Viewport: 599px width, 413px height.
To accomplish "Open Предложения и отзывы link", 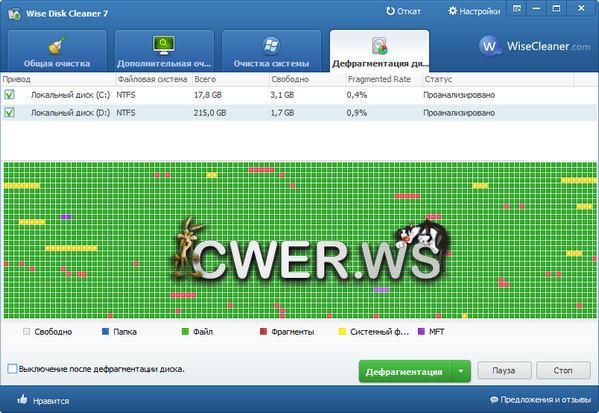I will tap(546, 400).
